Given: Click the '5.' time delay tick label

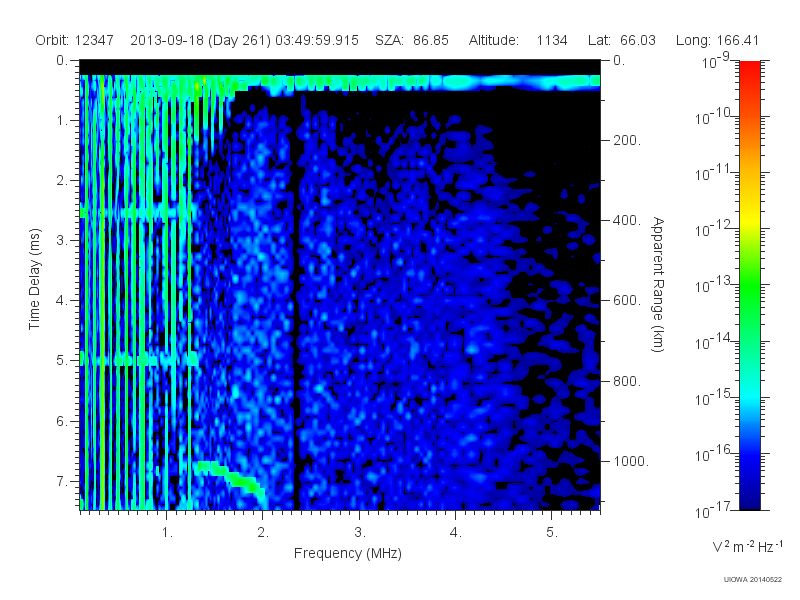Looking at the screenshot, I should pyautogui.click(x=62, y=361).
